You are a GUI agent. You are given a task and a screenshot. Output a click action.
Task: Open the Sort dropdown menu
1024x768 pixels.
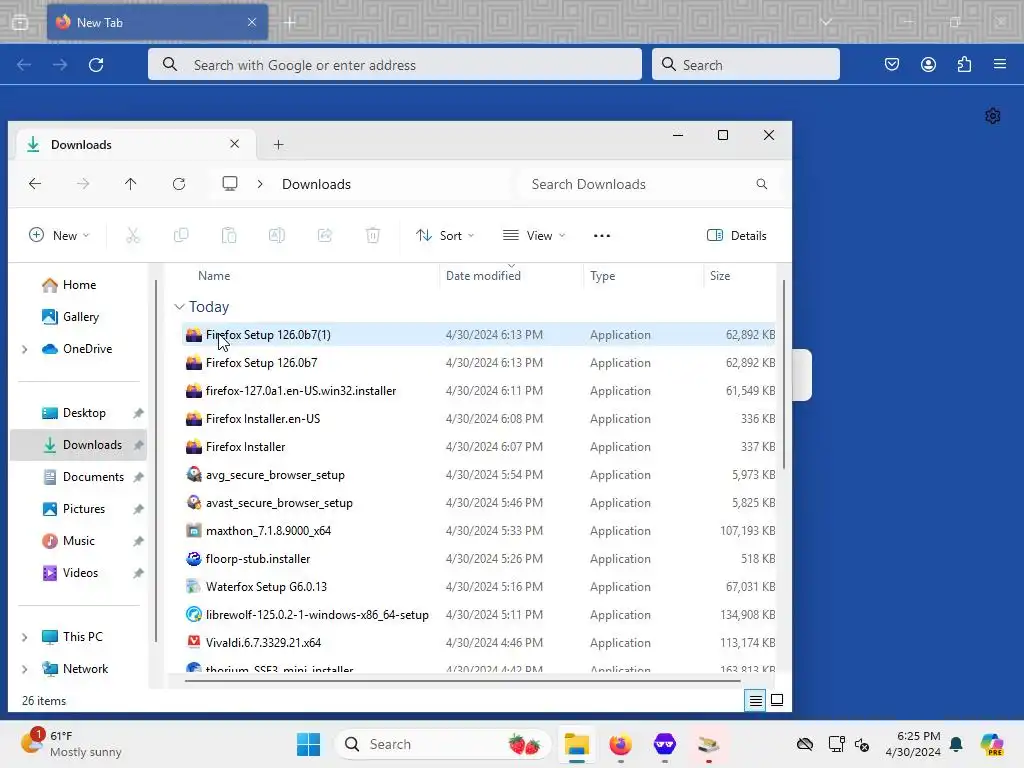coord(445,235)
